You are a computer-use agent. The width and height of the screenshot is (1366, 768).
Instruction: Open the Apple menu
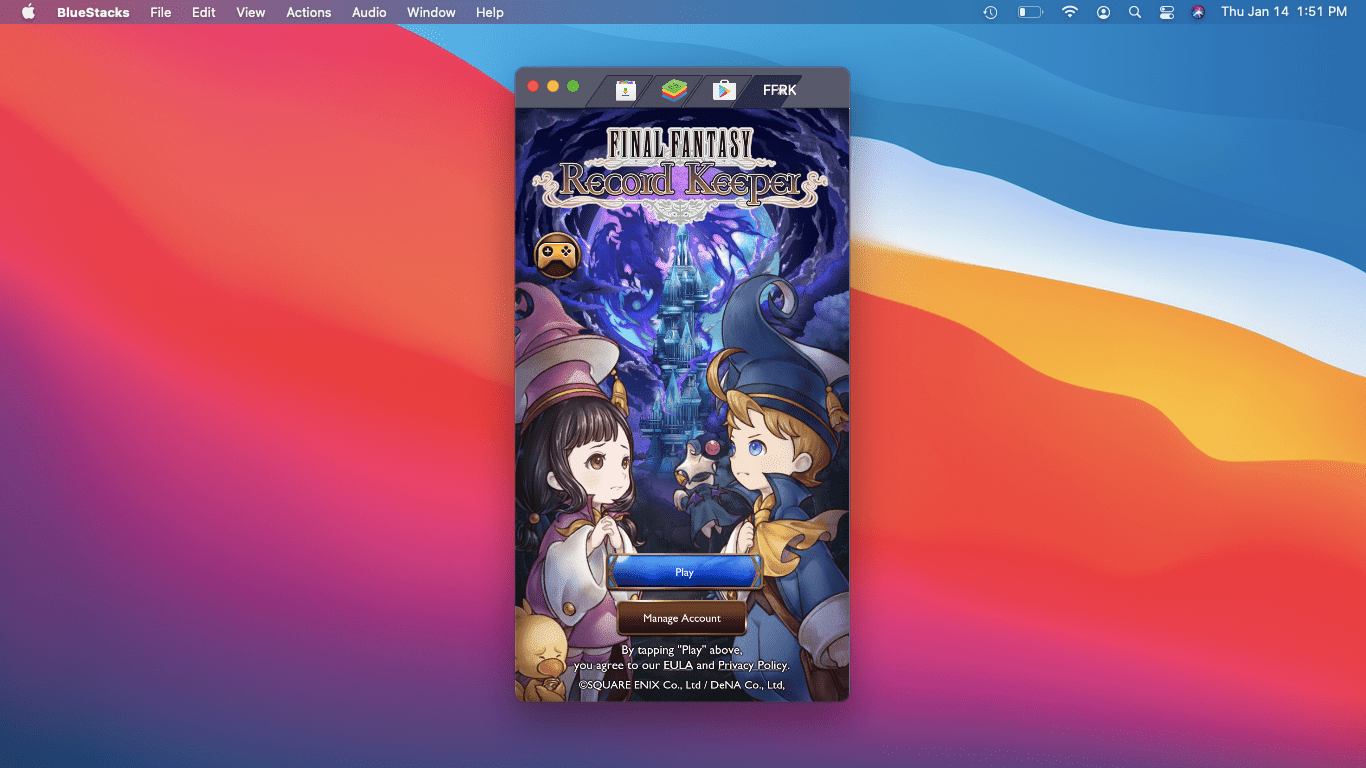pyautogui.click(x=28, y=12)
